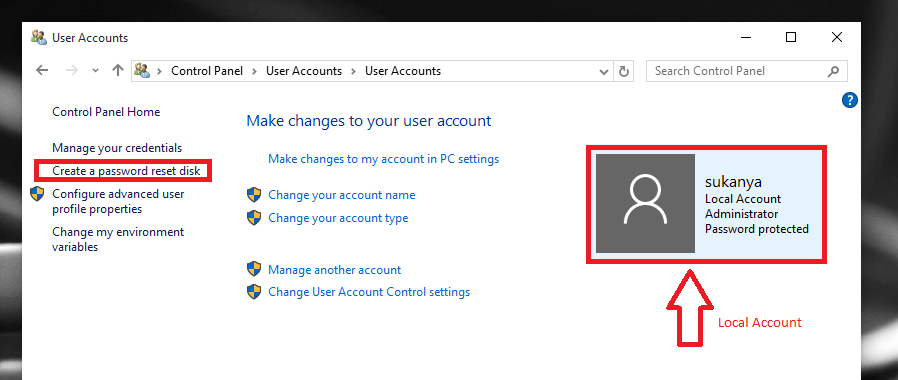Open Change User Account Control settings
This screenshot has height=380, width=898.
369,292
